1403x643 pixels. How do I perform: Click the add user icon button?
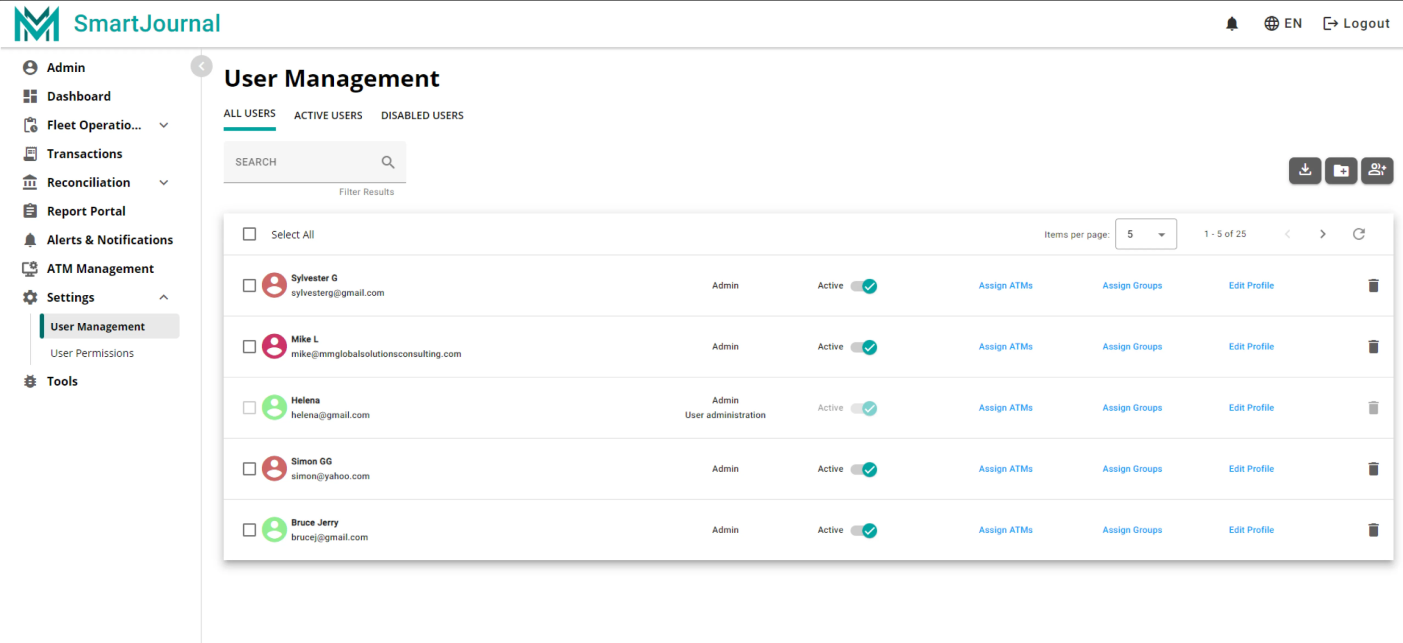tap(1377, 171)
